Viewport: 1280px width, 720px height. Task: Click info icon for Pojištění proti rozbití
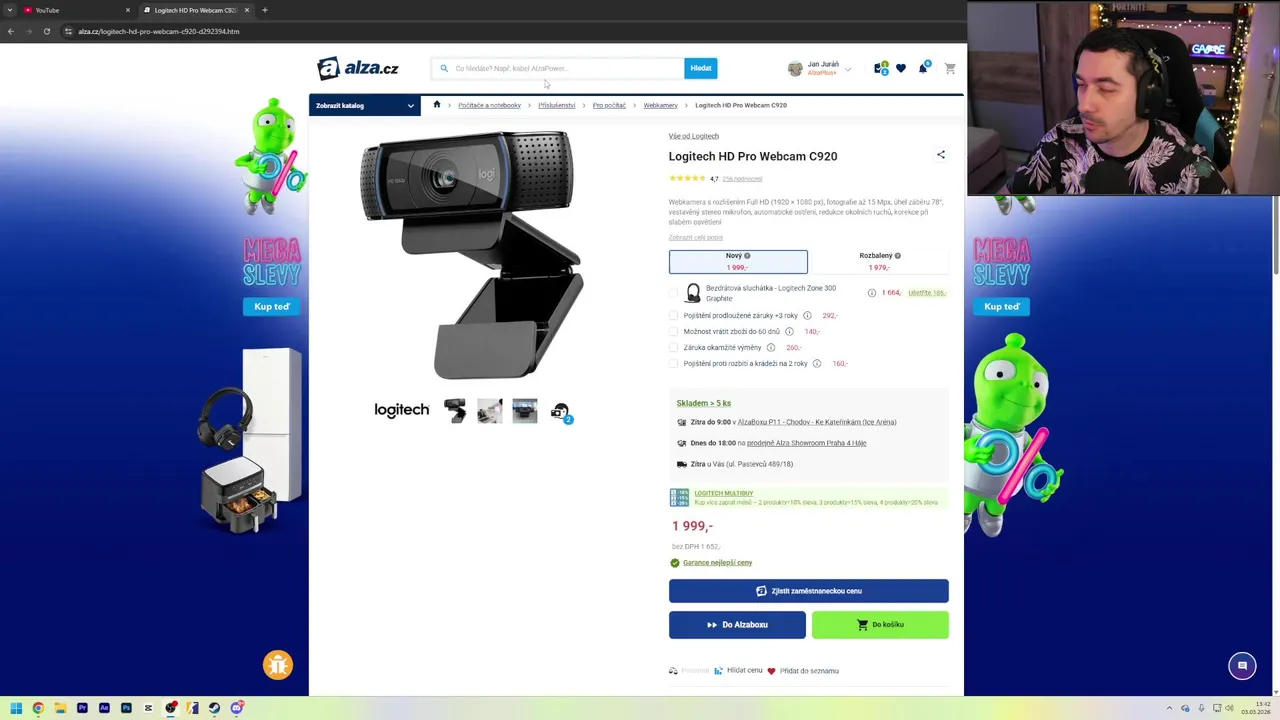pos(817,364)
